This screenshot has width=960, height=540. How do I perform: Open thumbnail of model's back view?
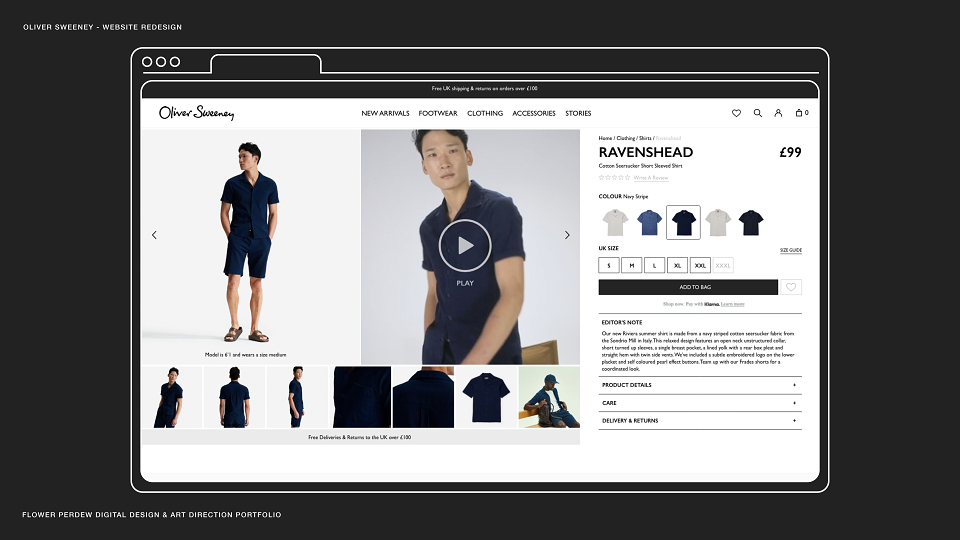[234, 397]
